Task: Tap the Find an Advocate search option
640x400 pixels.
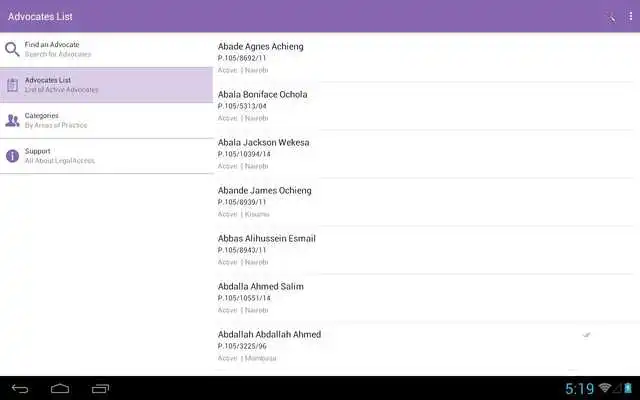Action: (x=106, y=49)
